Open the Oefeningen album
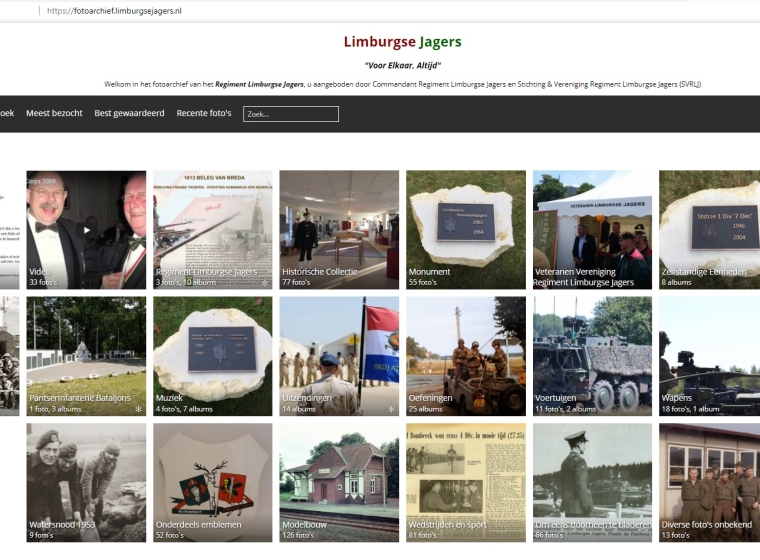 click(x=466, y=356)
